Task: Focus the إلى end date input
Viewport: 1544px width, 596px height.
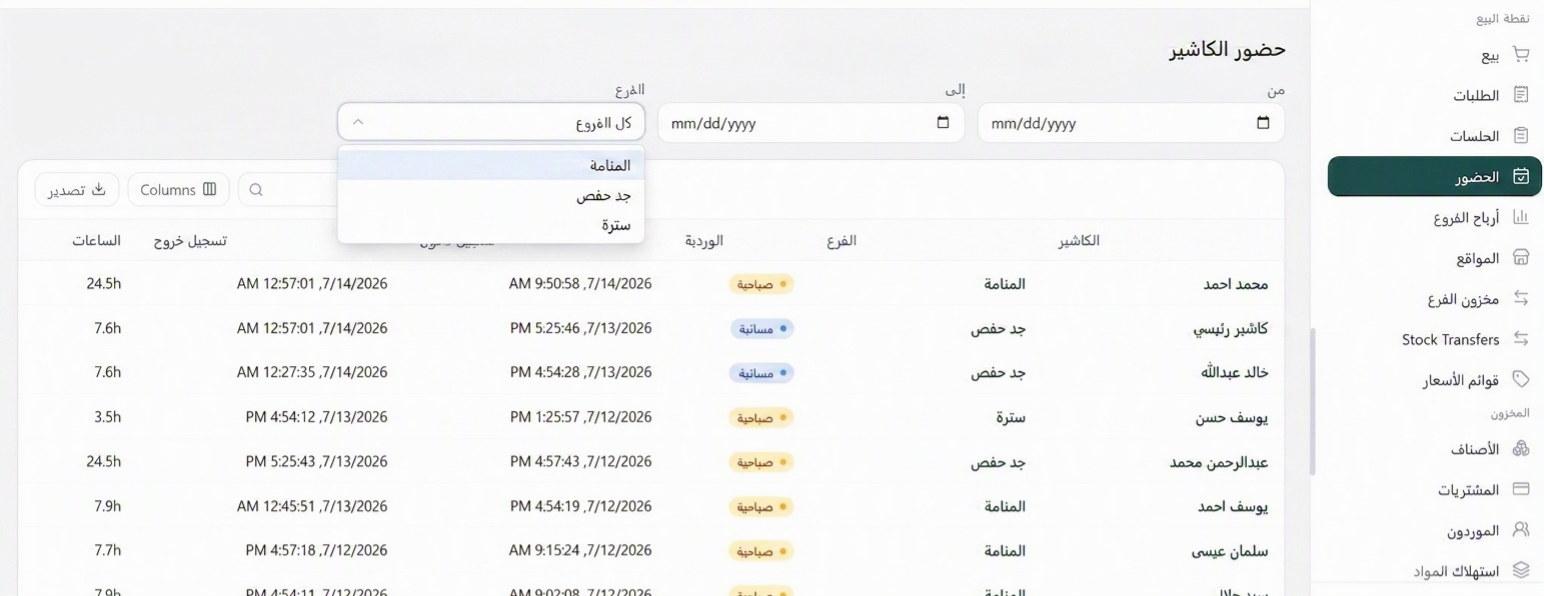Action: coord(811,123)
